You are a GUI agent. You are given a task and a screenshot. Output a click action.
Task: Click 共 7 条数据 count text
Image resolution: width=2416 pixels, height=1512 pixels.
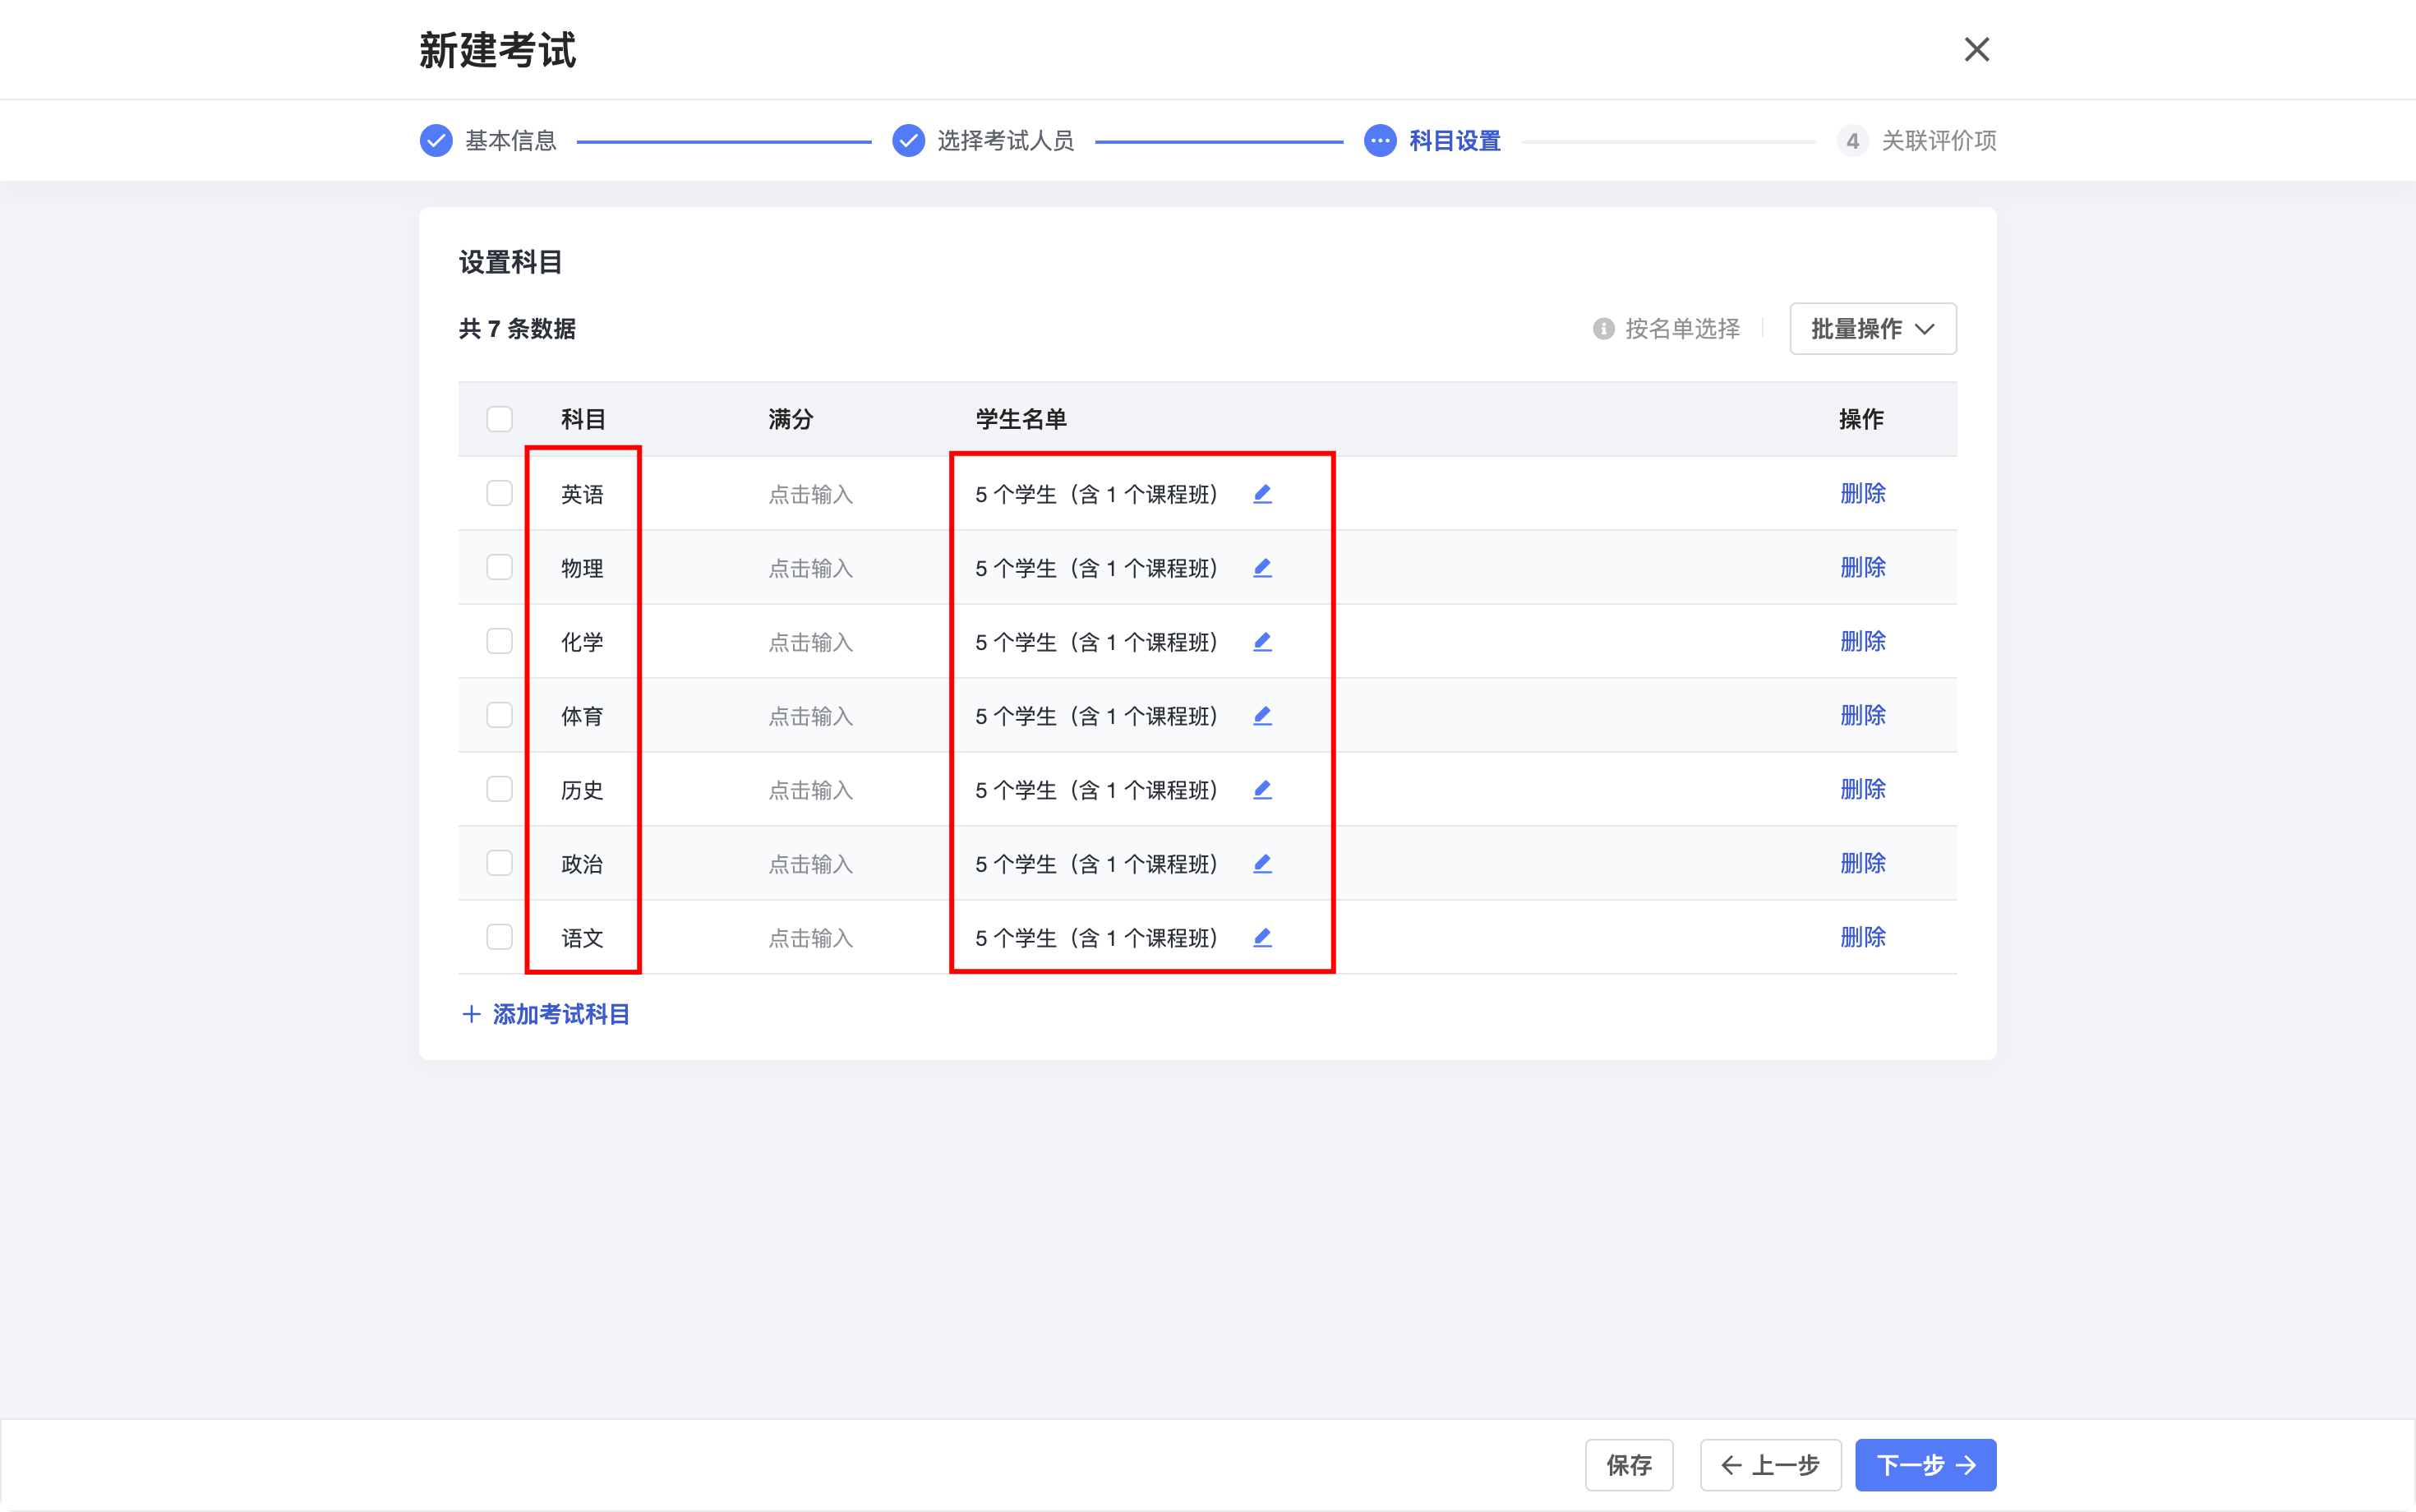pos(517,329)
